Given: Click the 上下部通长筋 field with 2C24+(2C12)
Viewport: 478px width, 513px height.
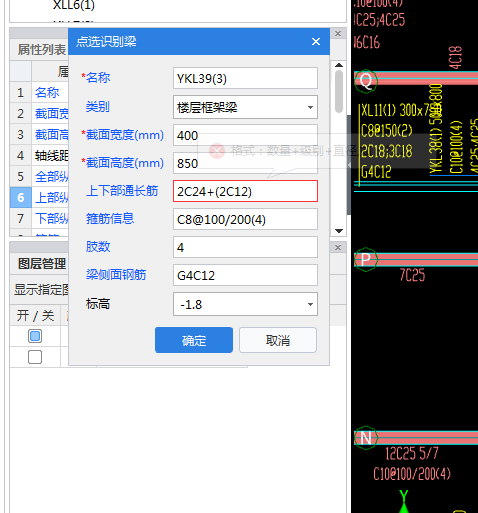Looking at the screenshot, I should 245,191.
